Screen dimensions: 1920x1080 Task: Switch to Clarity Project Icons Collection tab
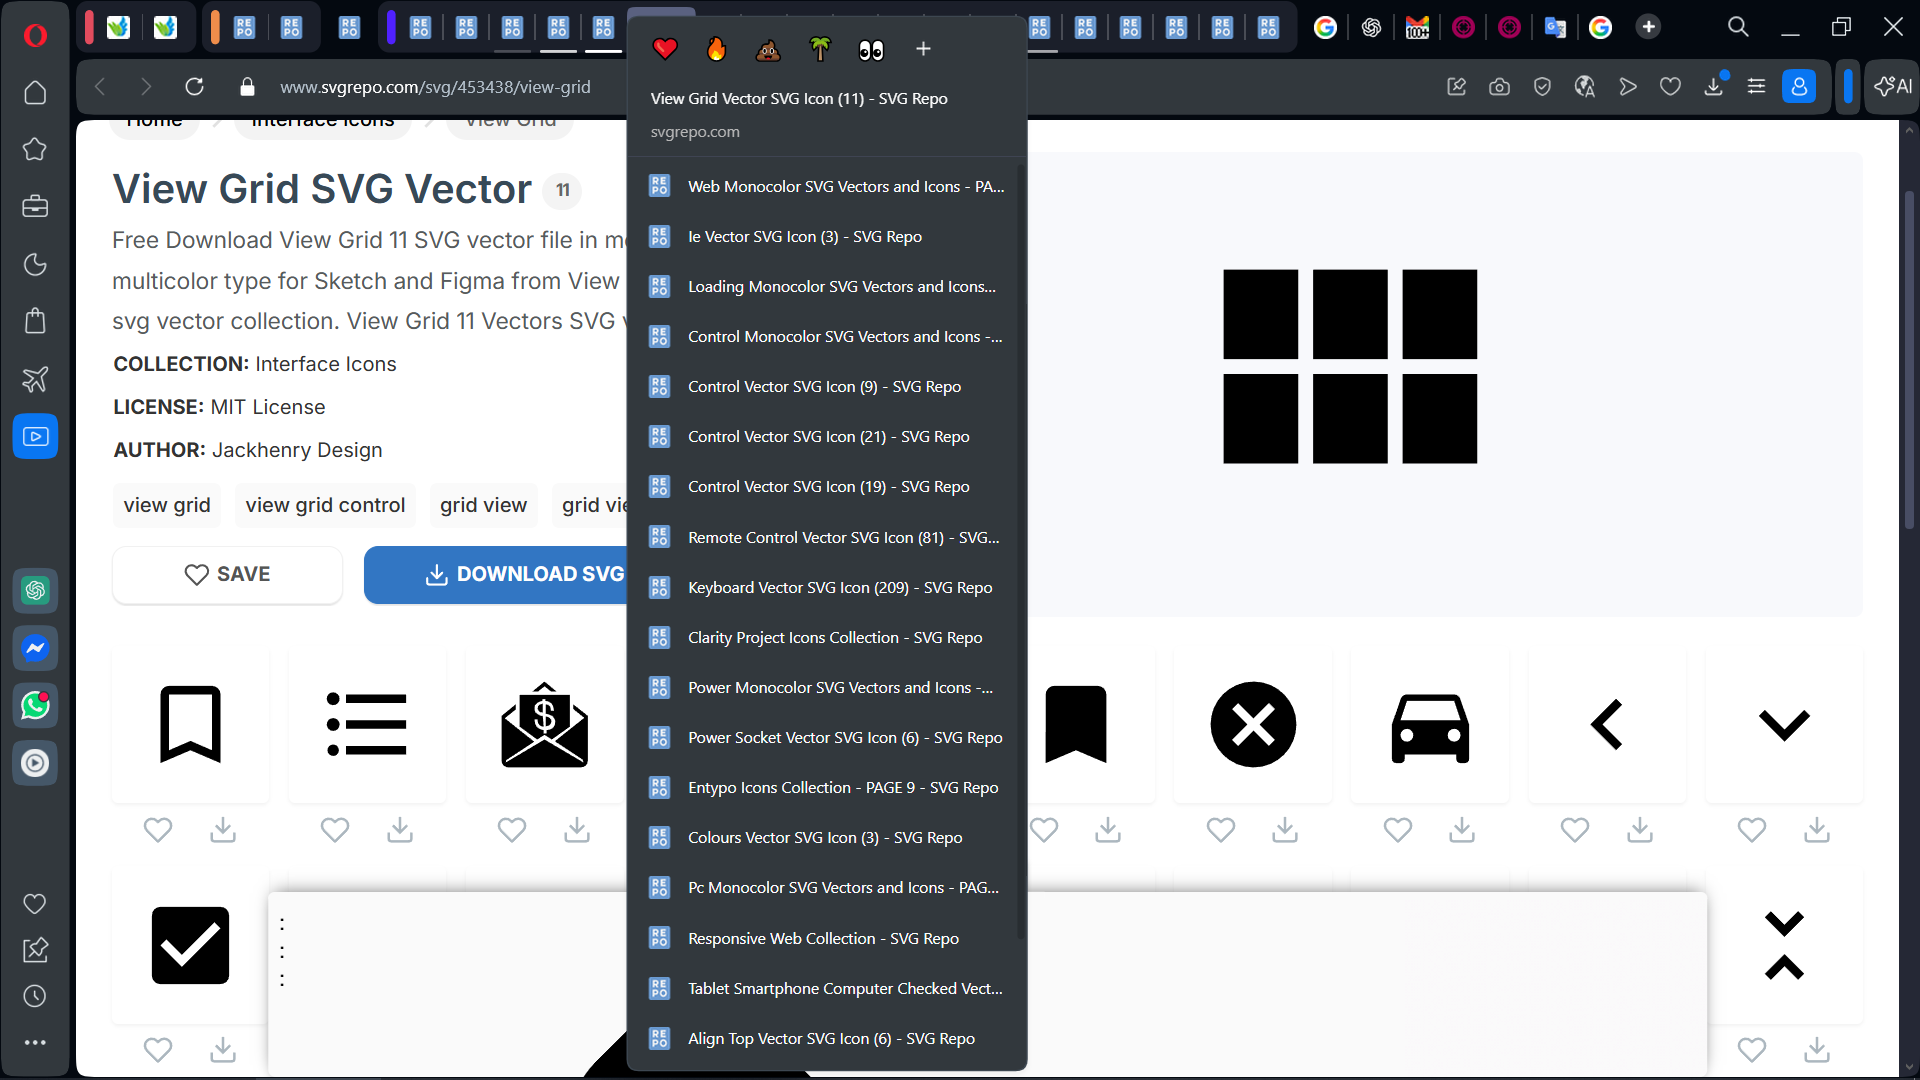pos(834,638)
